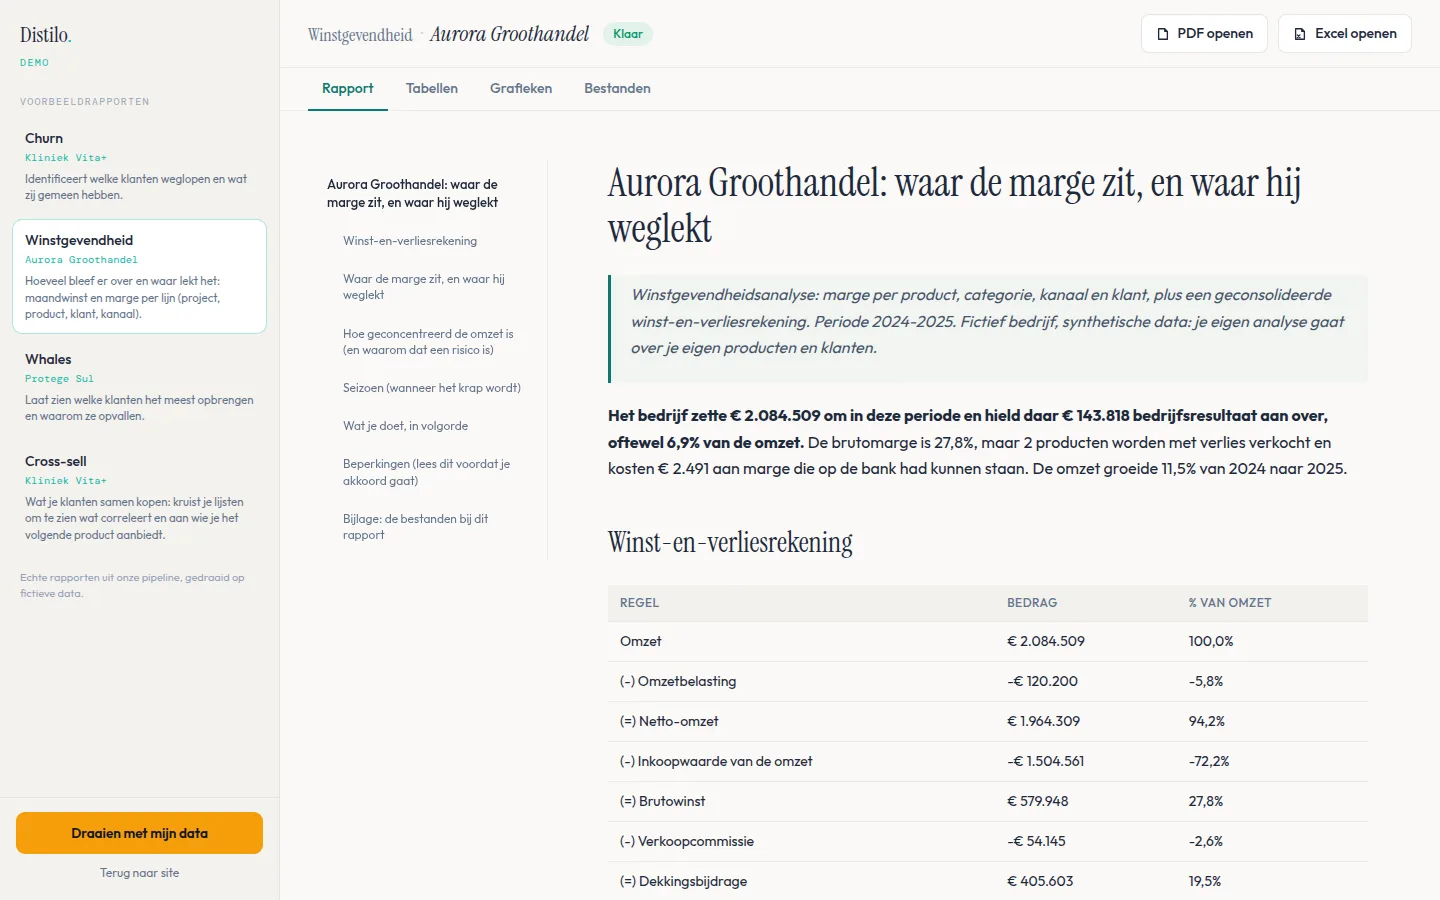Jump to Hoe geconcentreerd de omzet is
Screen dimensions: 1440x900
pyautogui.click(x=428, y=342)
